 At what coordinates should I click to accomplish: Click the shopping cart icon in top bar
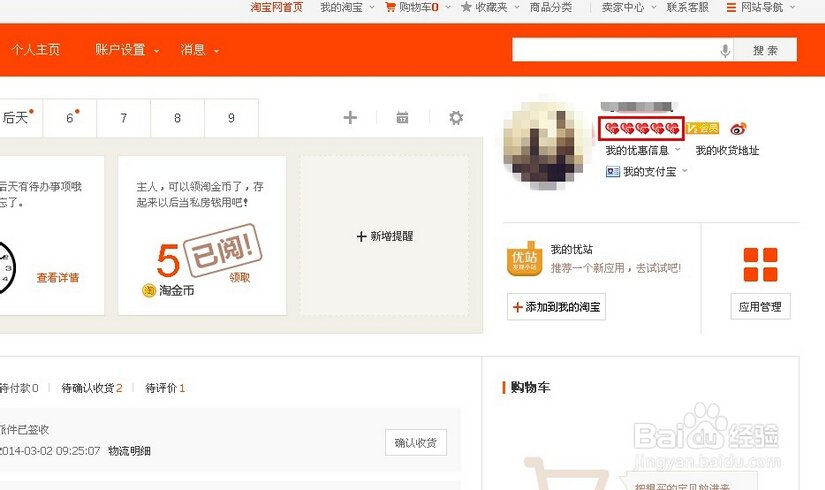click(390, 7)
